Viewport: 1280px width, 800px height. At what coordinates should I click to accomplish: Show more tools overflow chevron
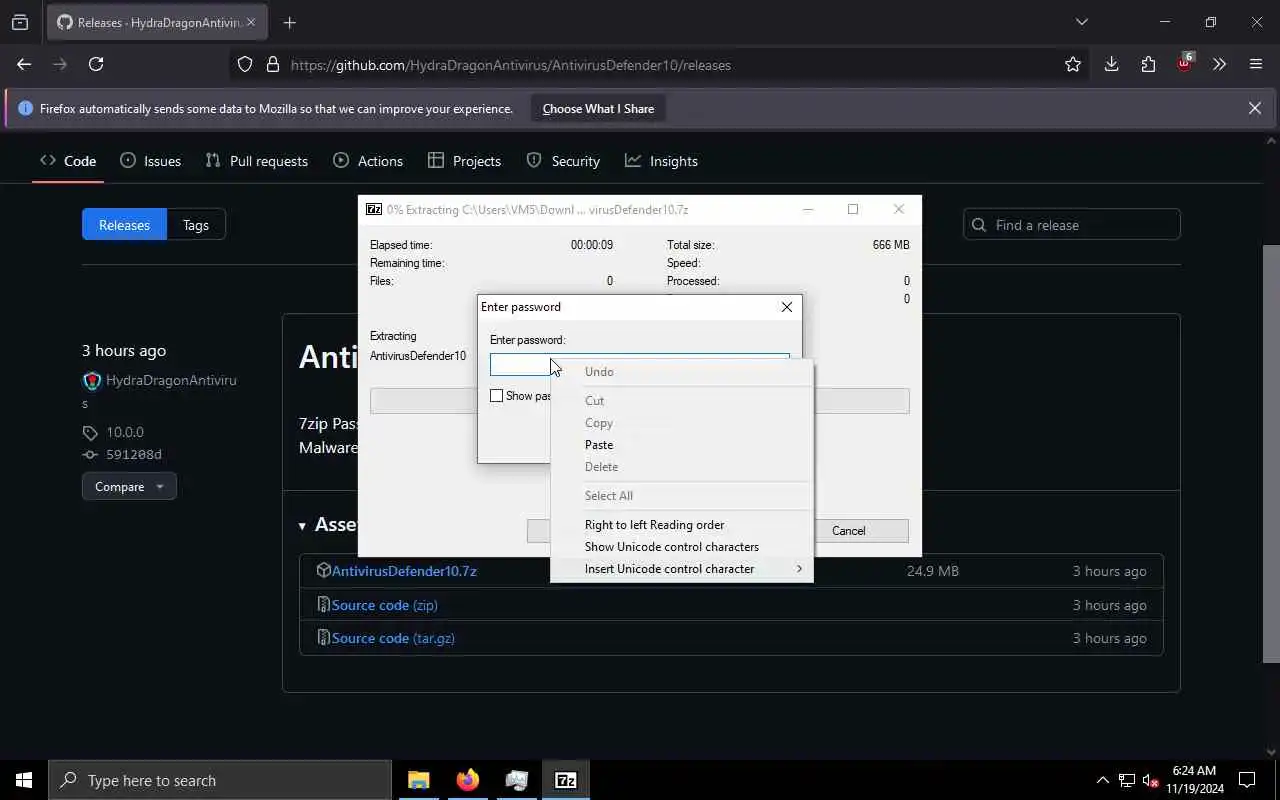point(1219,64)
